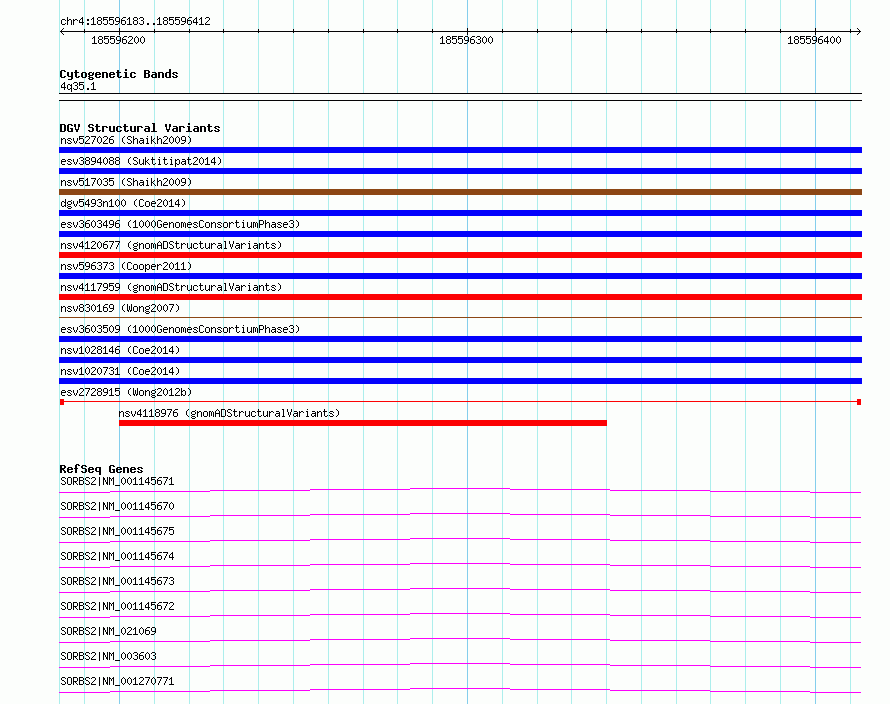Screen dimensions: 890x704
Task: Open nsv4118976 (gnomADStructuralVariants) label
Action: pos(229,413)
